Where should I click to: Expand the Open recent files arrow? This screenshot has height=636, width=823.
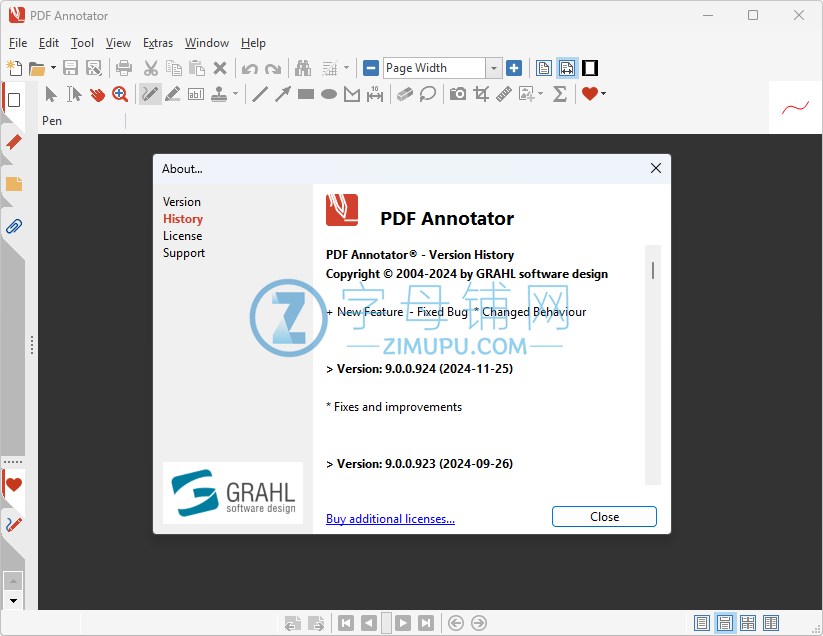[53, 68]
